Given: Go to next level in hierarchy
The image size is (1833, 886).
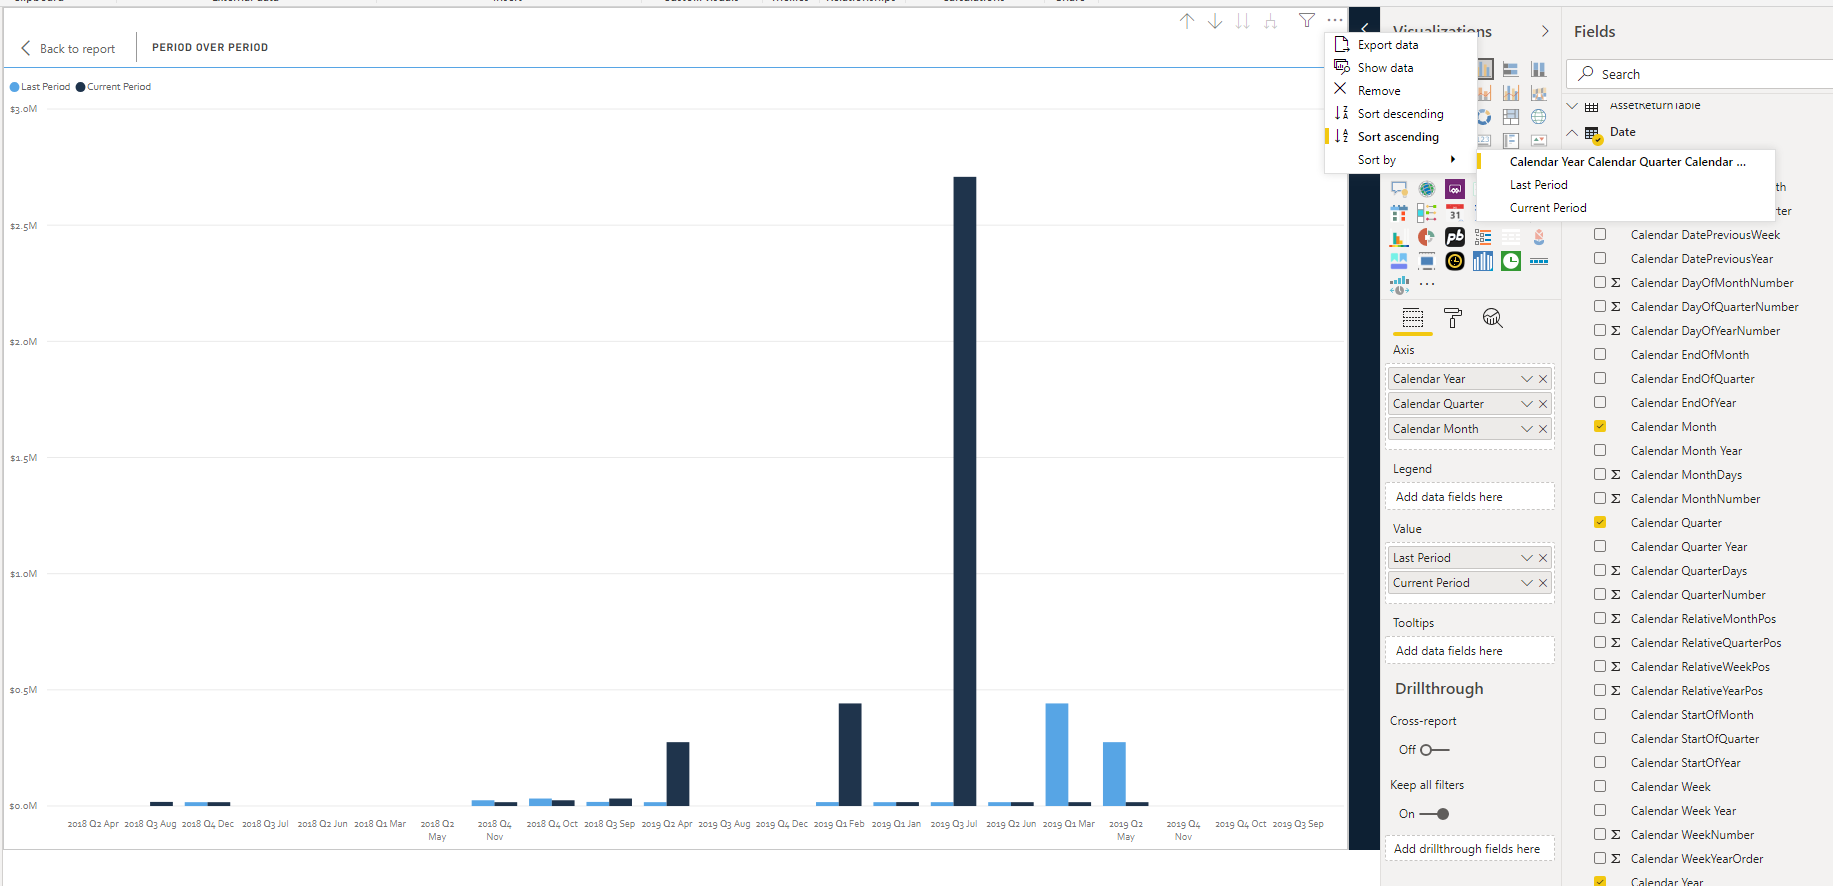Looking at the screenshot, I should tap(1243, 21).
